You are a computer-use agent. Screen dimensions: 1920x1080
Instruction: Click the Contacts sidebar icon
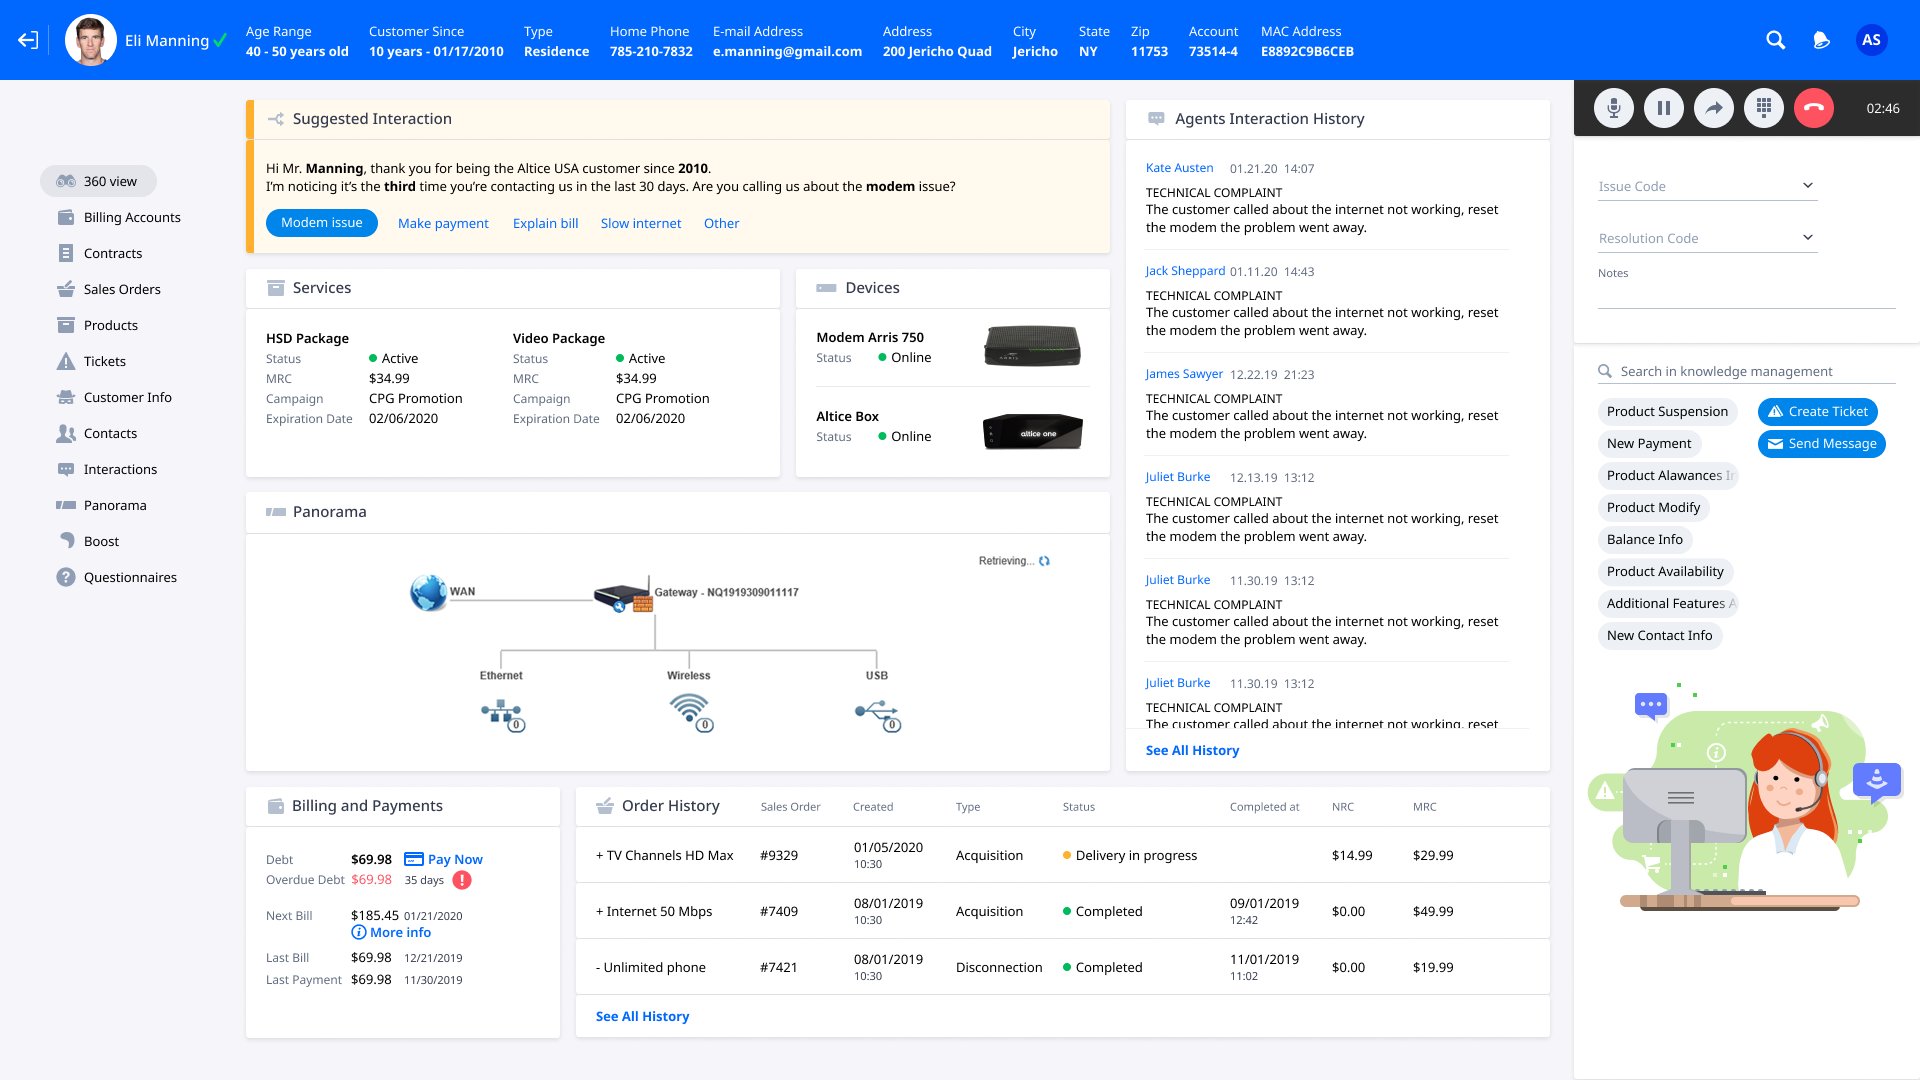tap(66, 433)
